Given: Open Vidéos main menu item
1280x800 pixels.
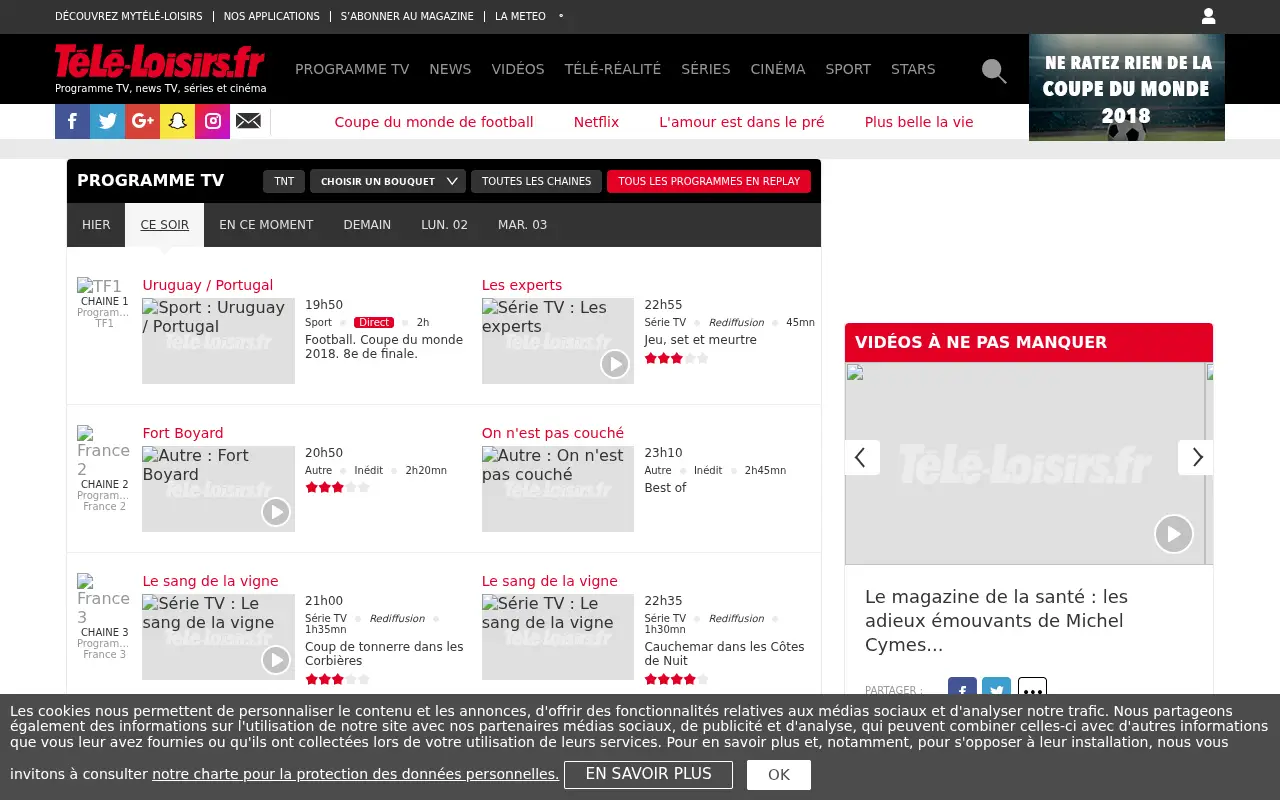Looking at the screenshot, I should (518, 69).
